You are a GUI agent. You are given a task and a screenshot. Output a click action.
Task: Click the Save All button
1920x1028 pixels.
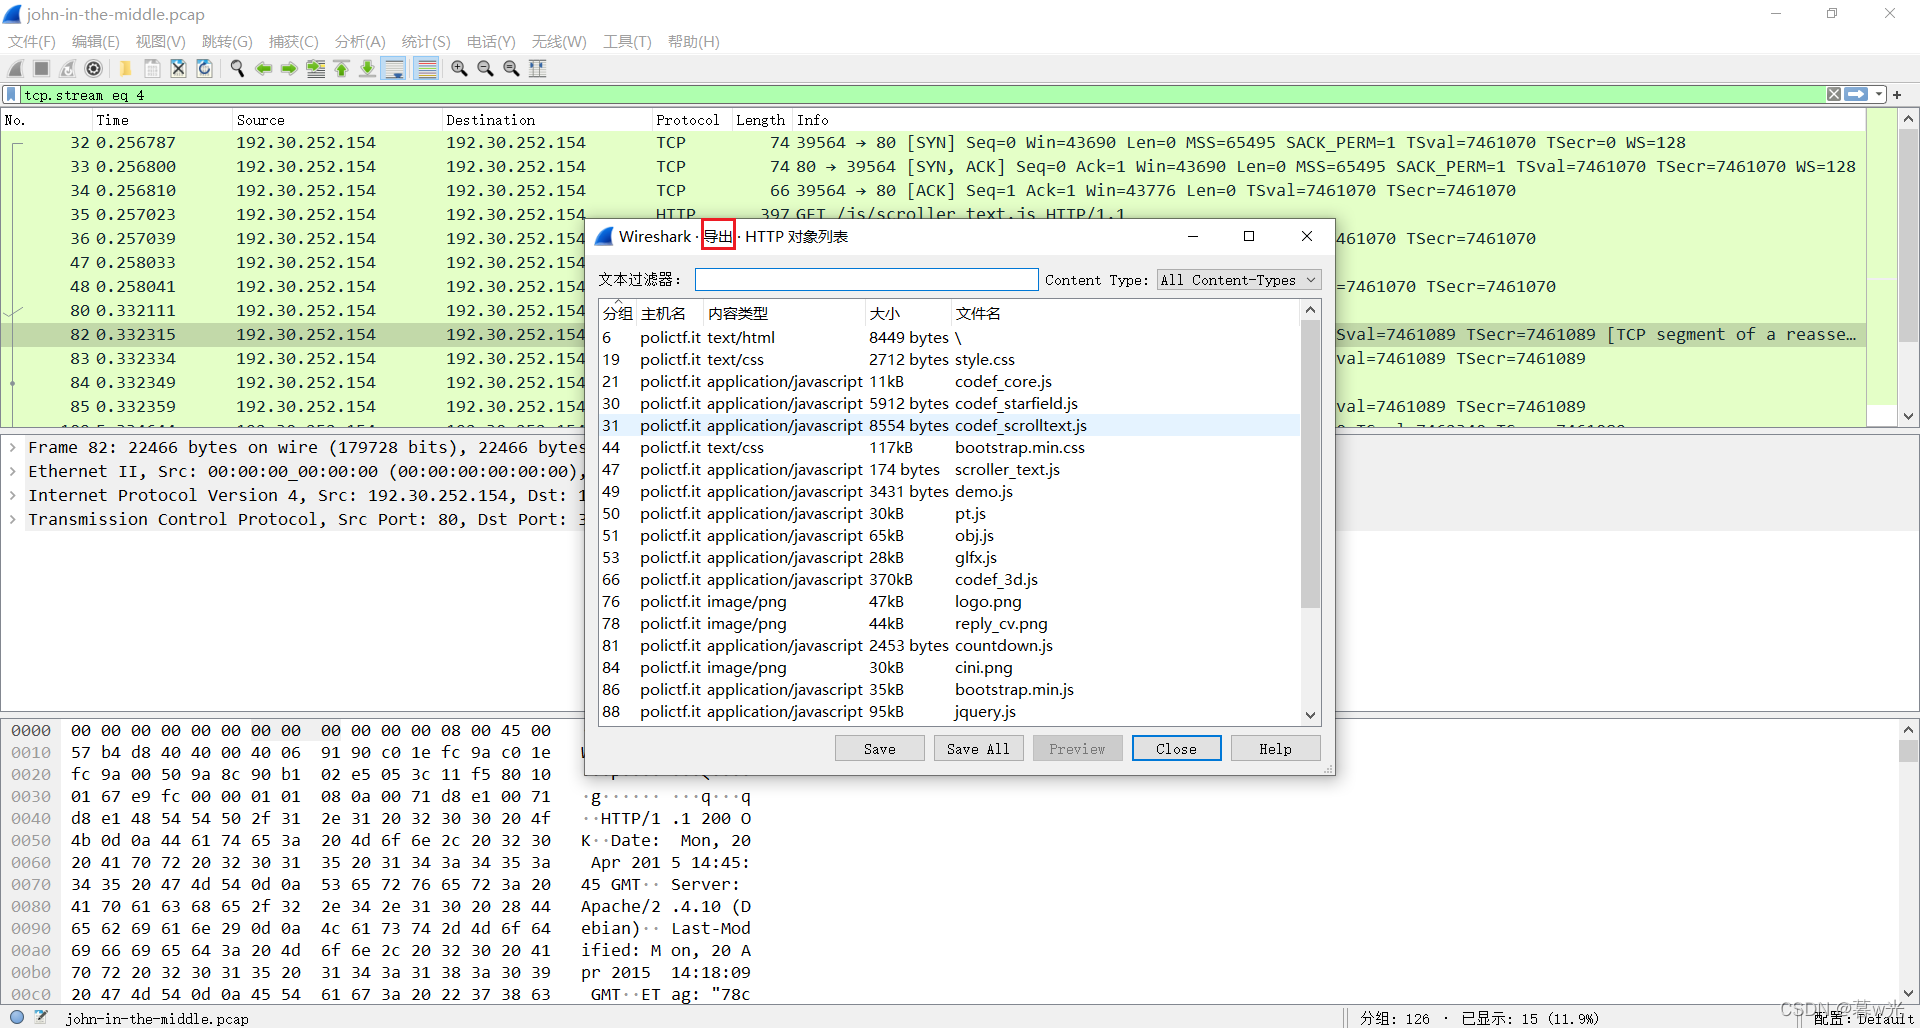[978, 748]
